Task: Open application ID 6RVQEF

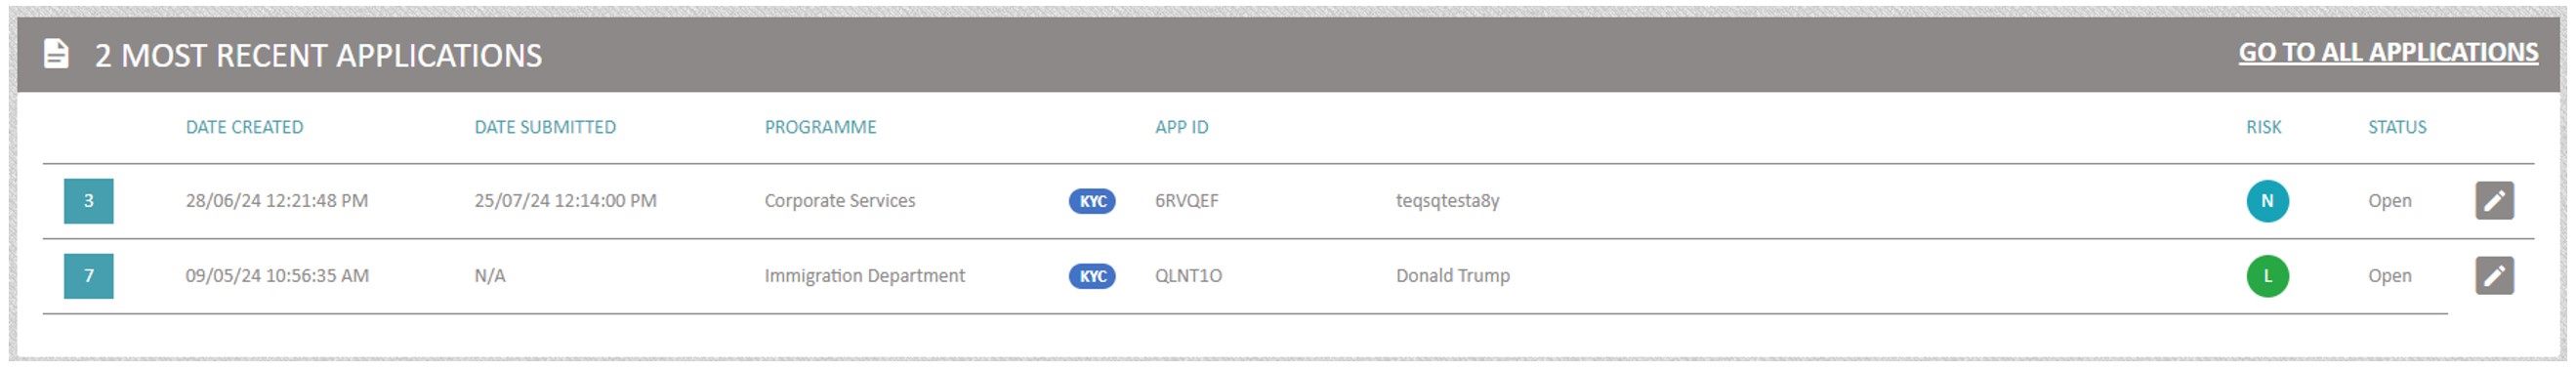Action: tap(1186, 201)
